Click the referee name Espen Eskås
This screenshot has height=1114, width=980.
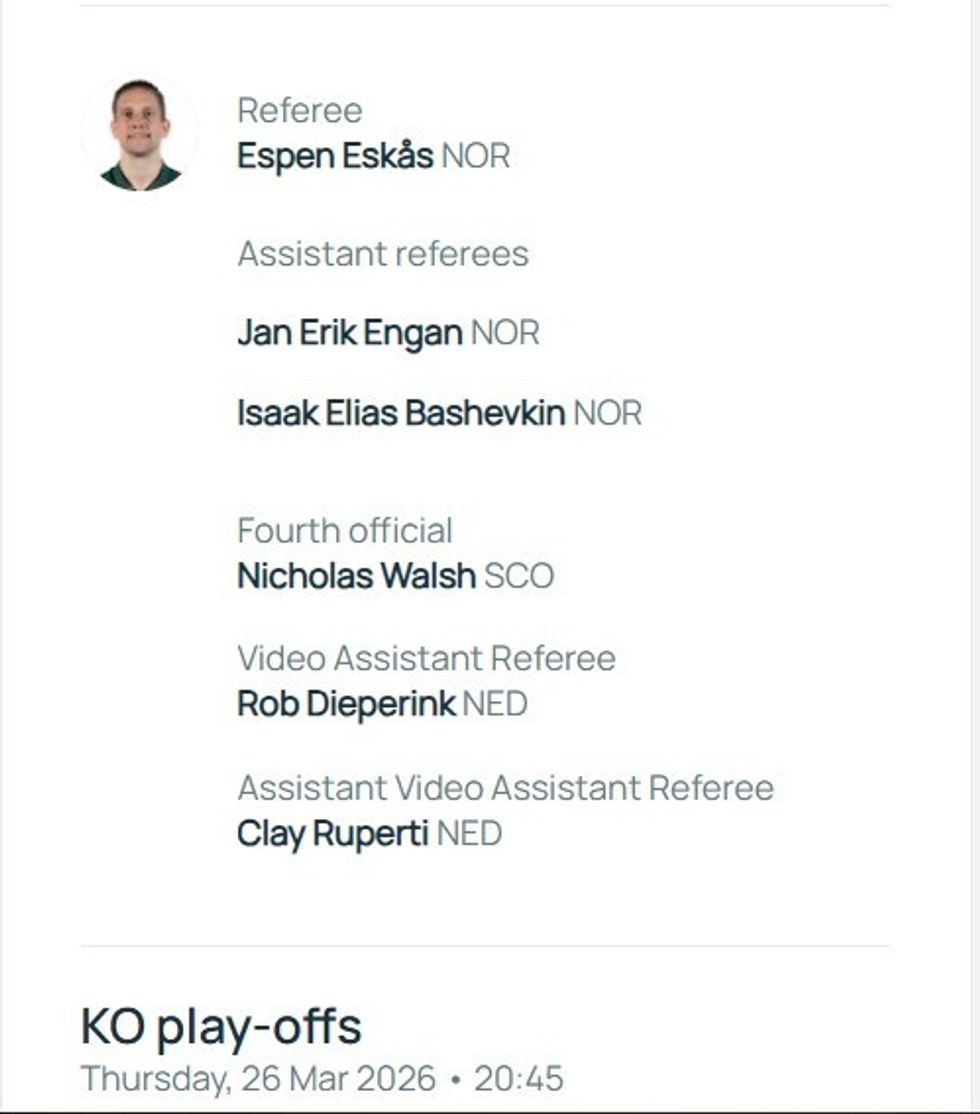[x=335, y=157]
